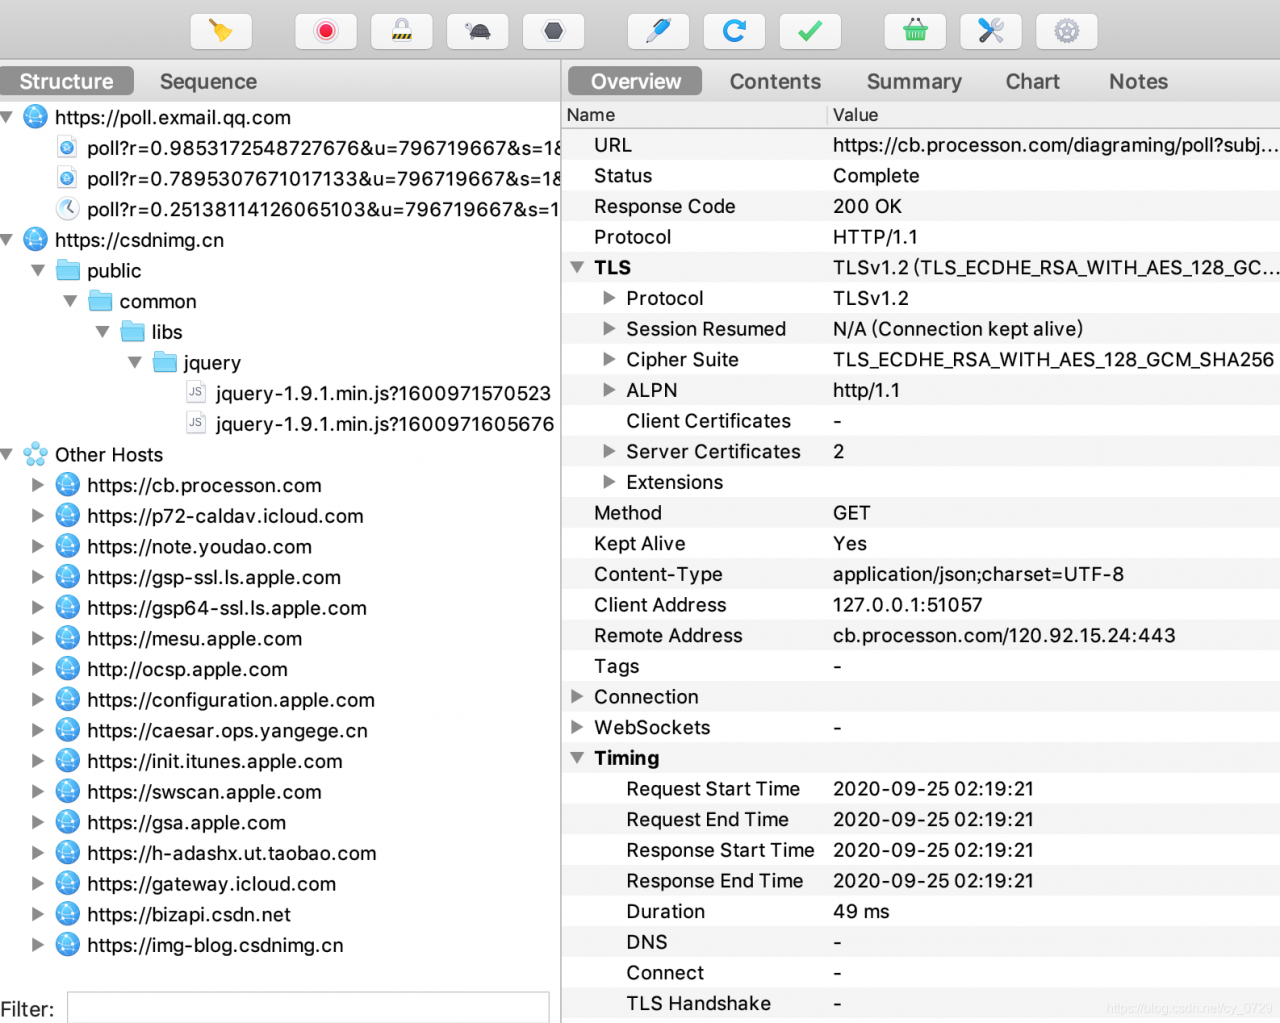Select the Overview tab
The height and width of the screenshot is (1023, 1280).
(635, 81)
